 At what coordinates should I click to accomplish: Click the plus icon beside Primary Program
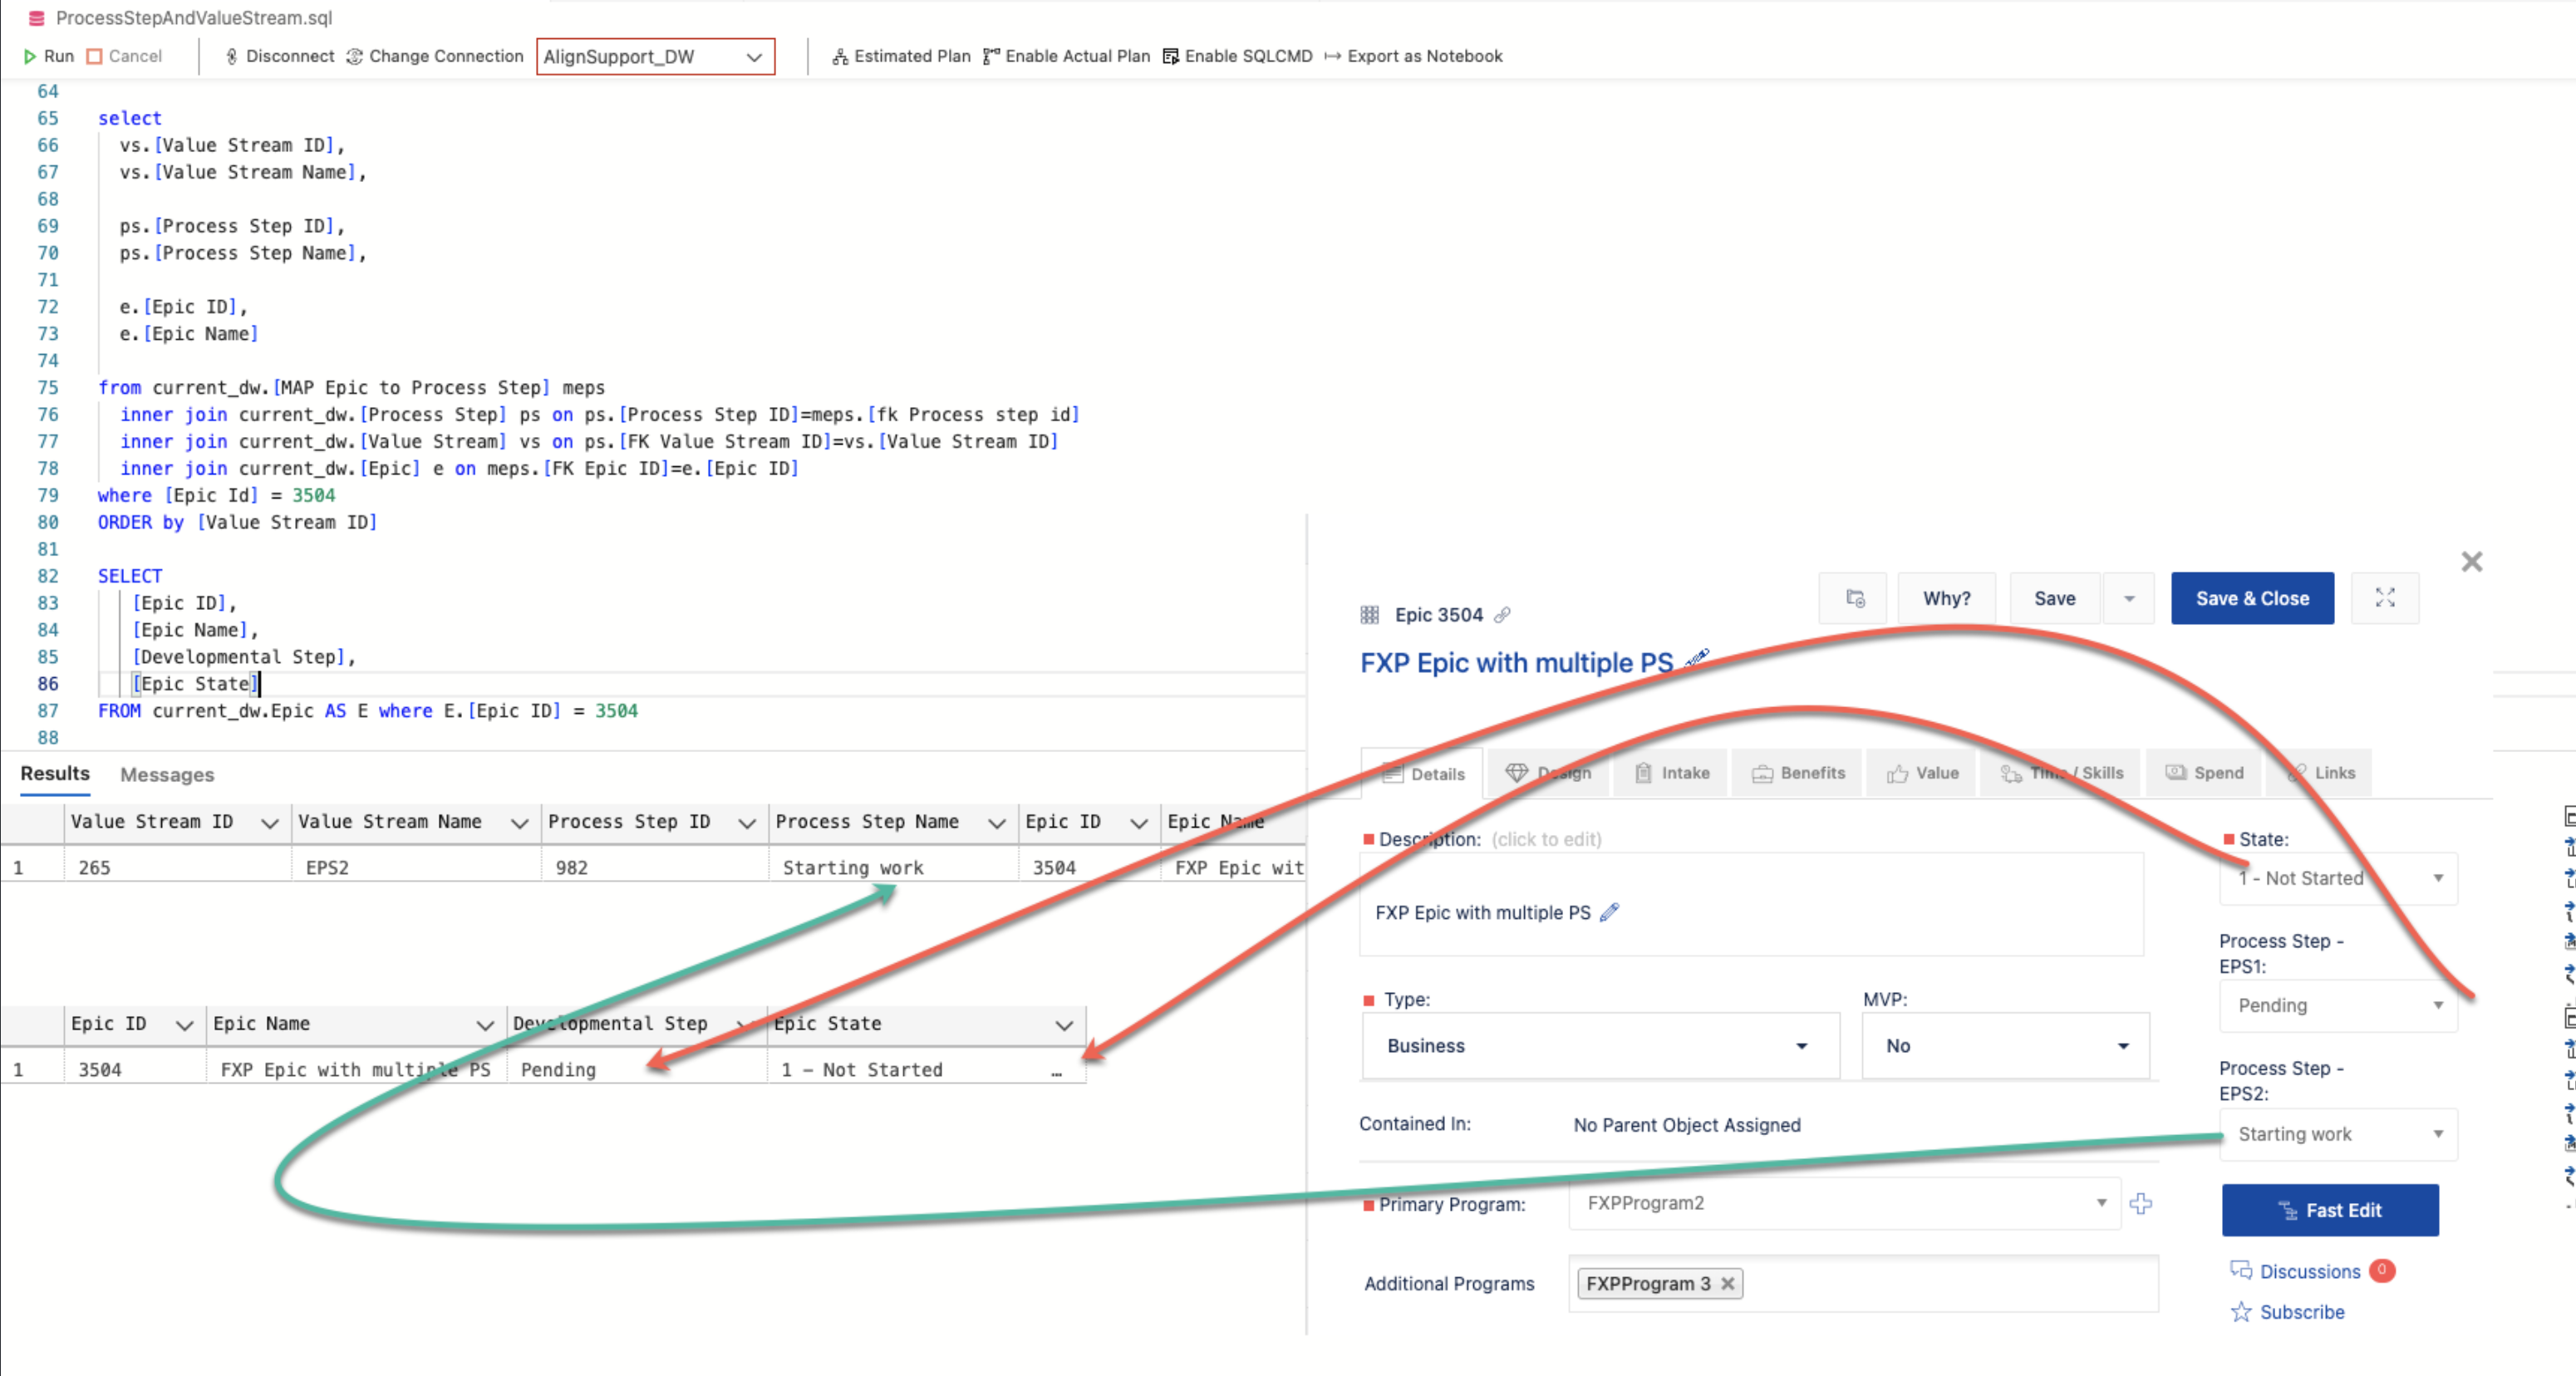(2140, 1203)
